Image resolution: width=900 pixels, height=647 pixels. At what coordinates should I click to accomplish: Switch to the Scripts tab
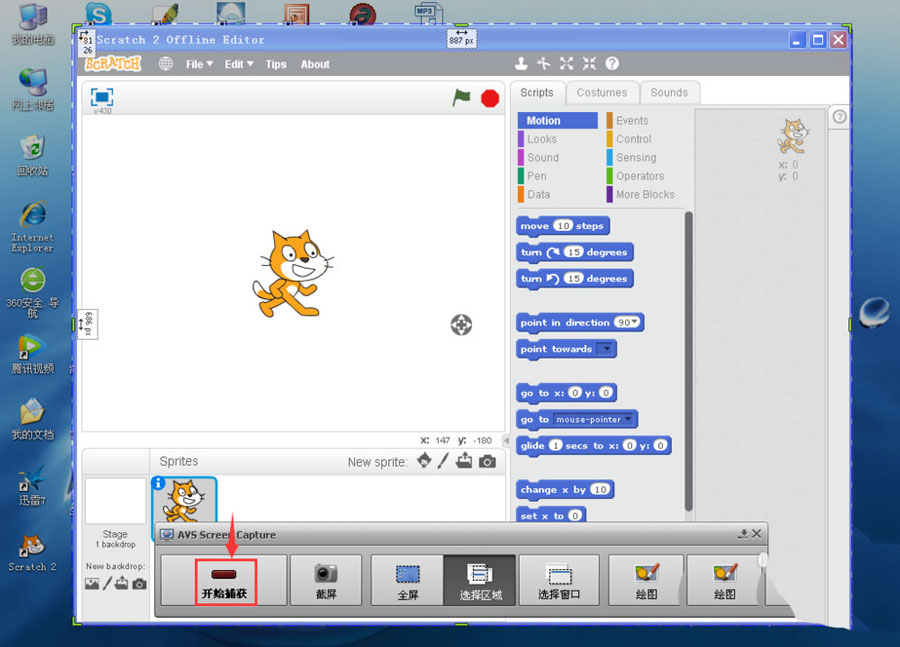click(537, 92)
